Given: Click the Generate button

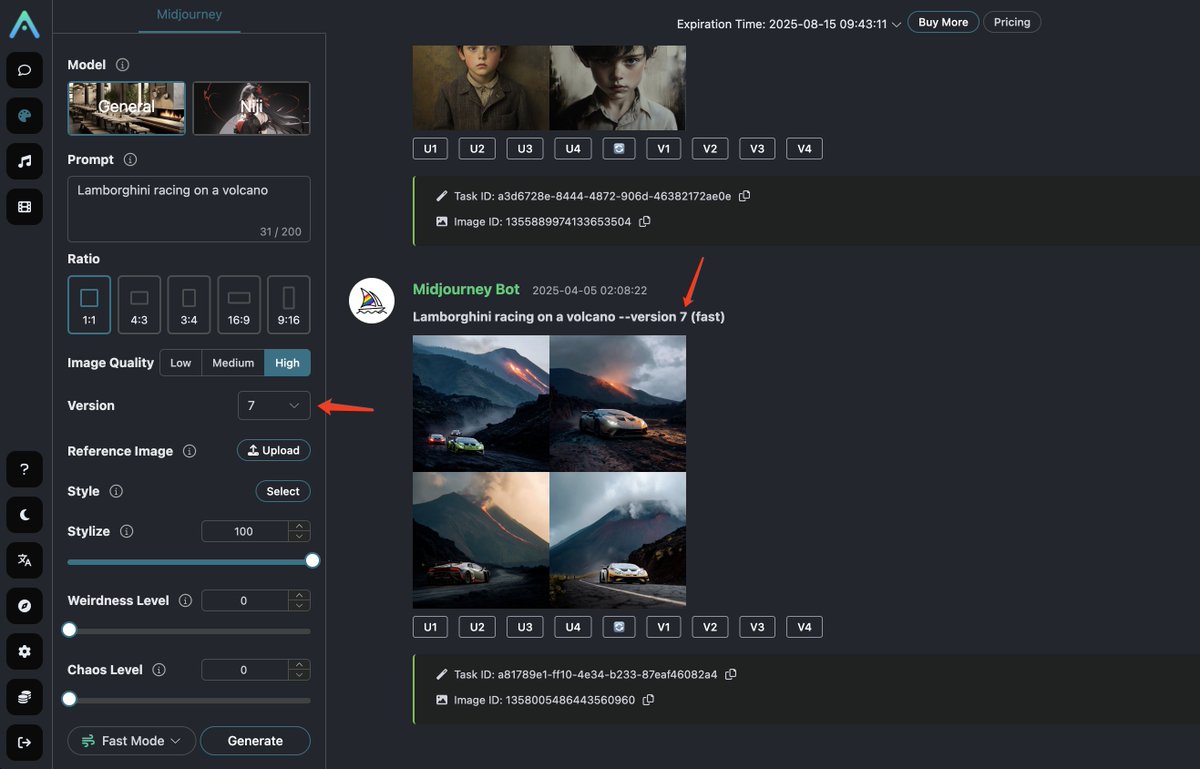Looking at the screenshot, I should pyautogui.click(x=255, y=741).
